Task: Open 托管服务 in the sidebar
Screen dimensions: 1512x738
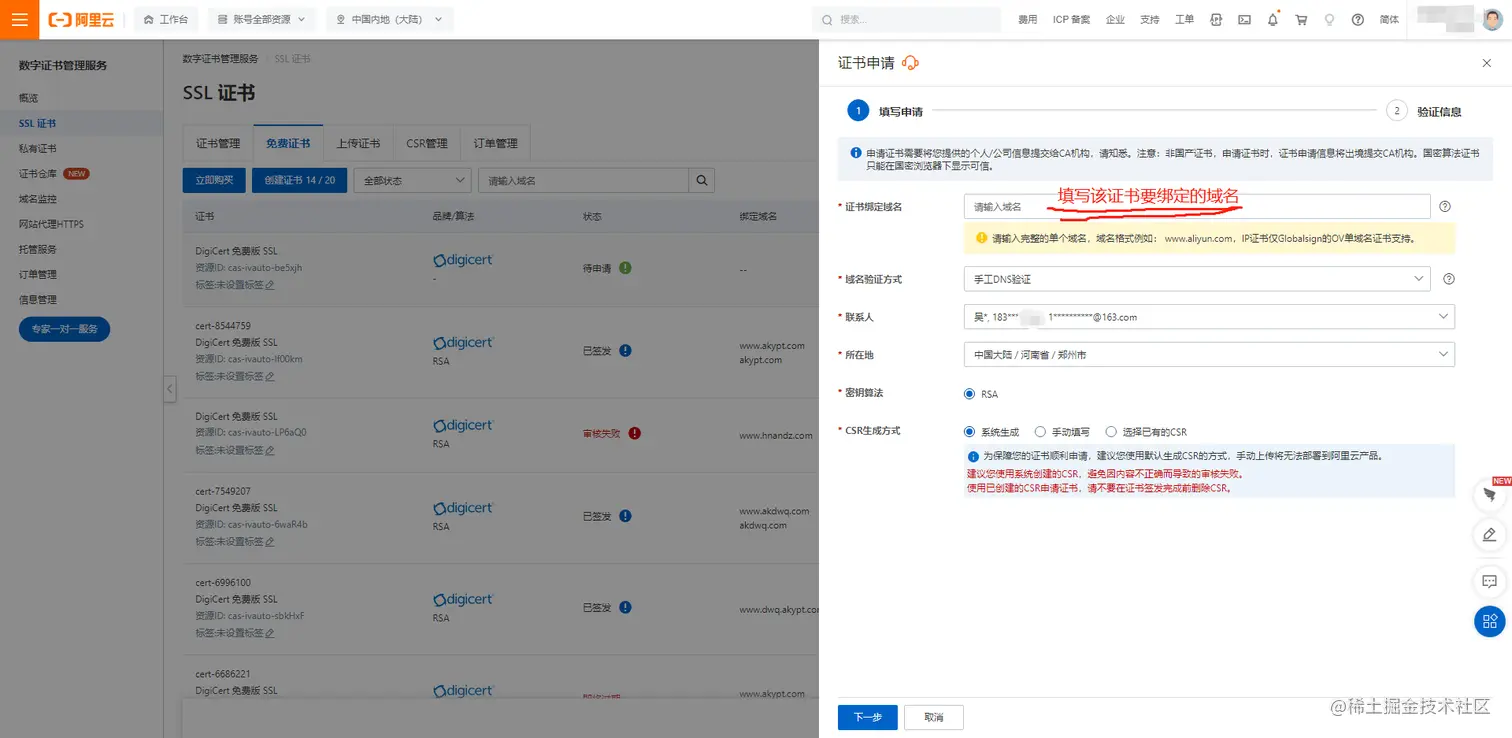Action: tap(38, 249)
